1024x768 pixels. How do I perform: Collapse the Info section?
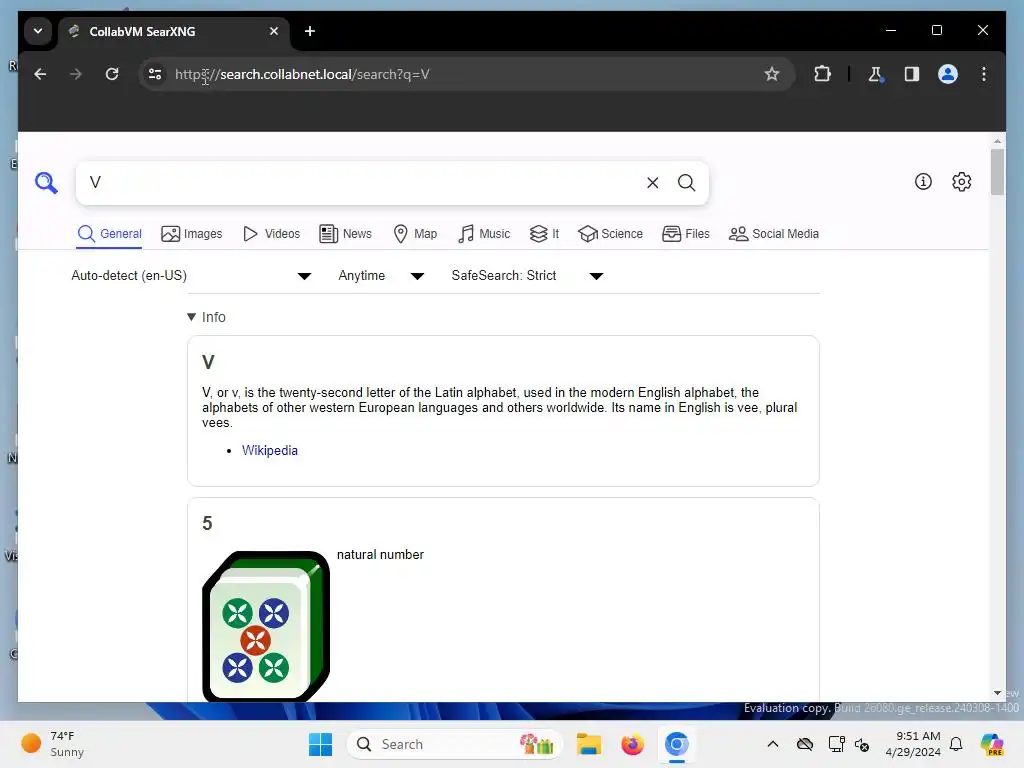pyautogui.click(x=206, y=317)
